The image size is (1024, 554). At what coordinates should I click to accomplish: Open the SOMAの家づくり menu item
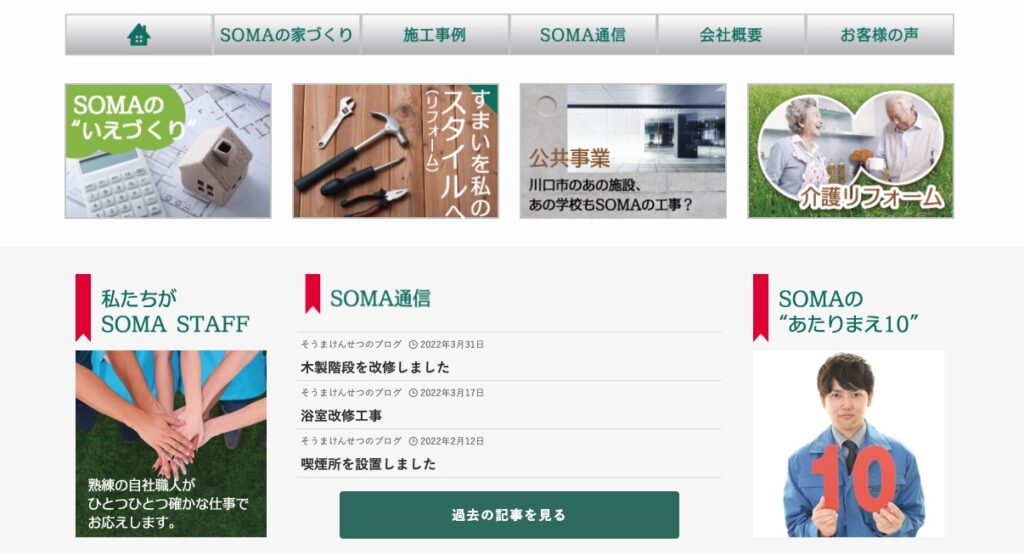click(287, 35)
